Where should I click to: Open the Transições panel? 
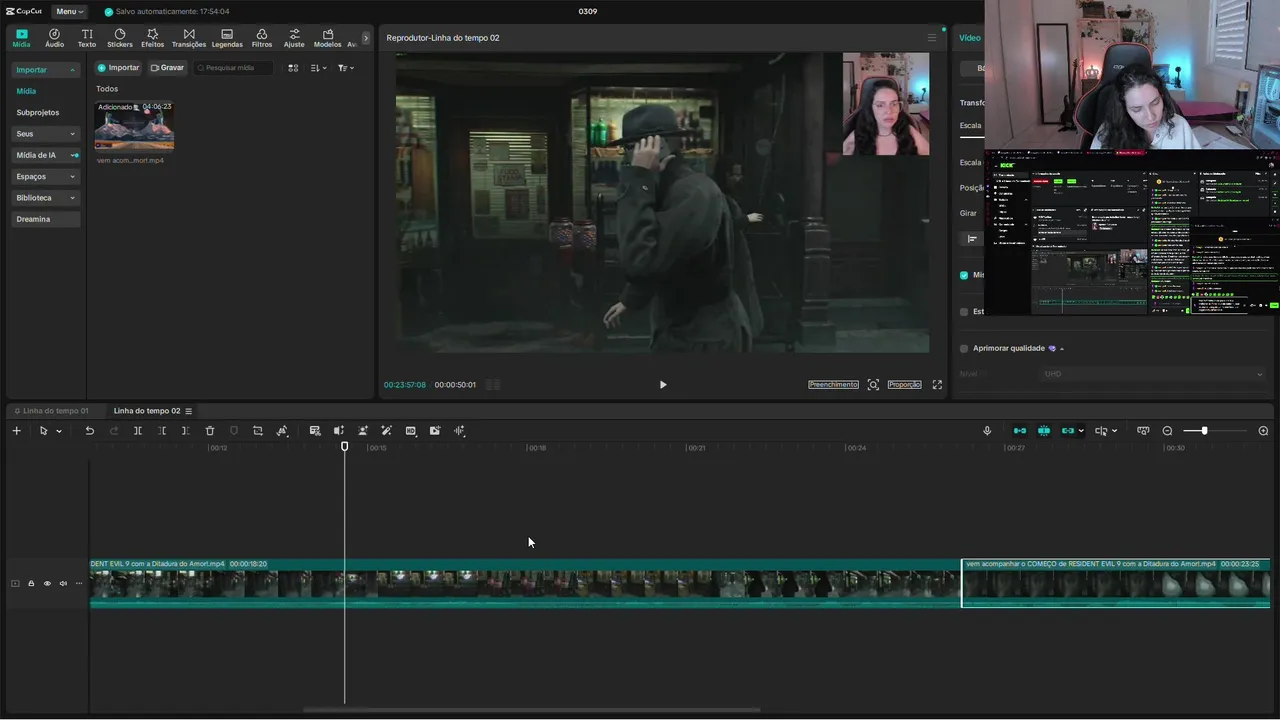[189, 38]
